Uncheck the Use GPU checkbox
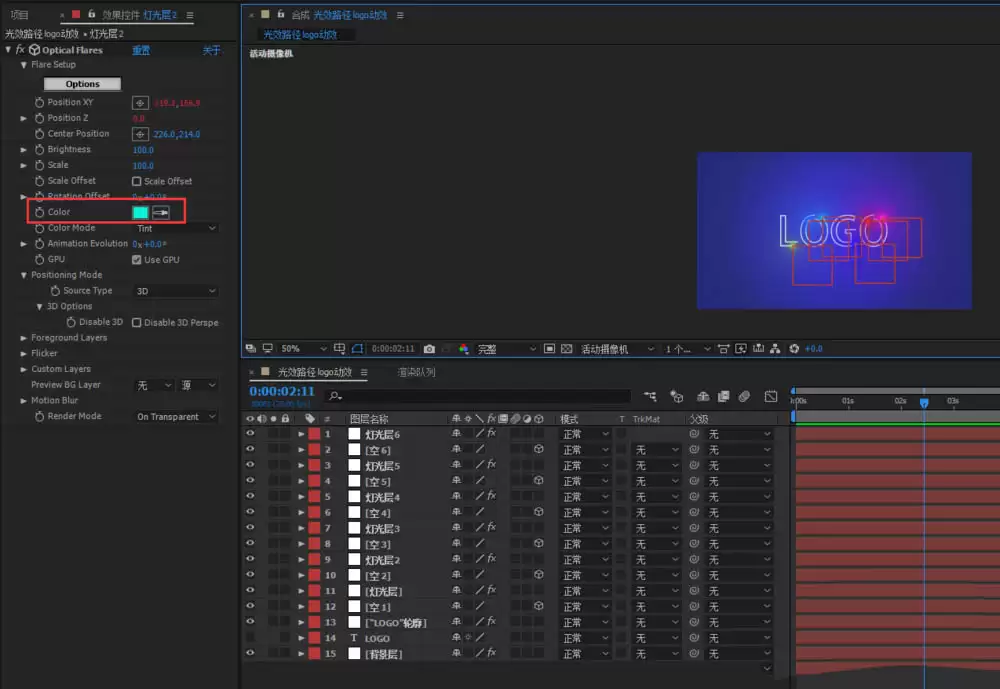 click(x=136, y=260)
